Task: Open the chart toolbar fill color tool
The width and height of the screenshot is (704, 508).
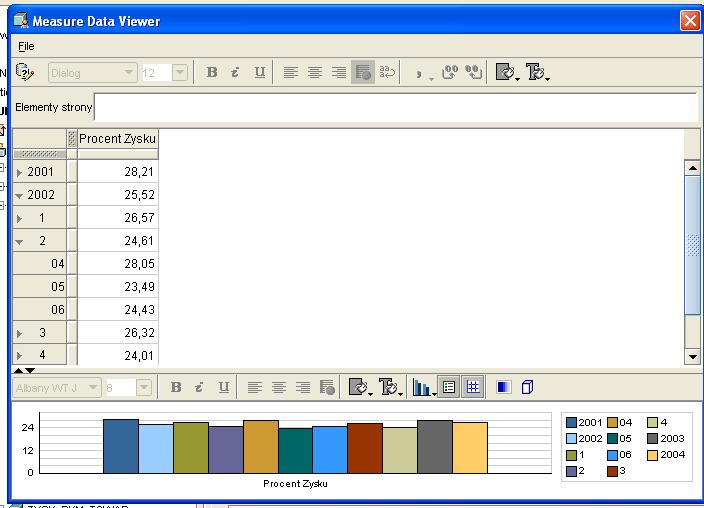Action: 360,387
